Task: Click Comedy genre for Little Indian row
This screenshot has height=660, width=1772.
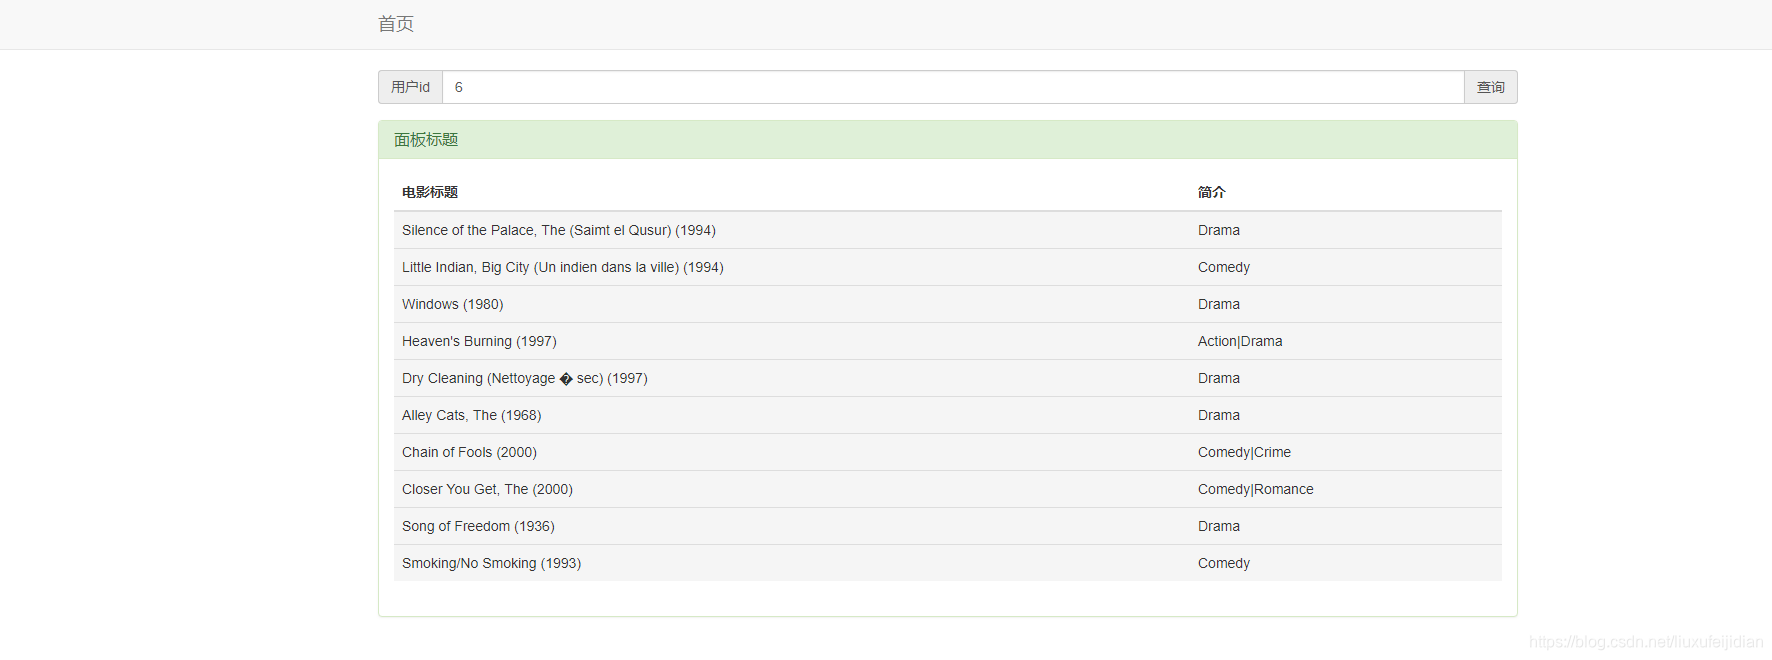Action: click(1224, 267)
